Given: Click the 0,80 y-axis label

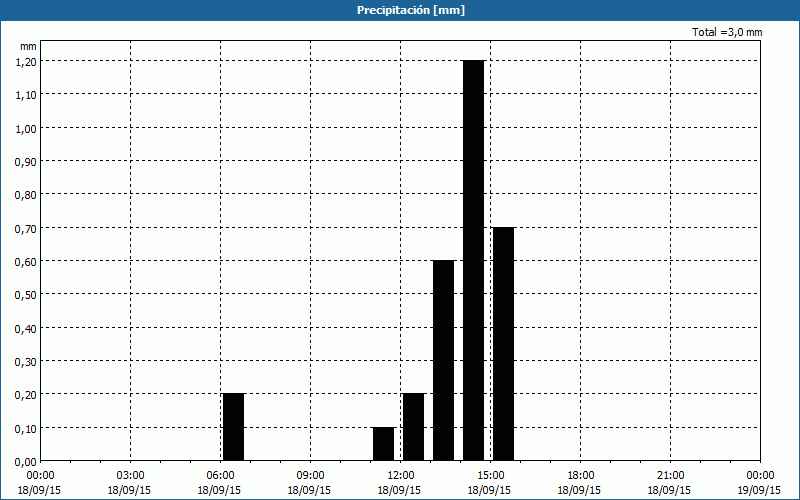Looking at the screenshot, I should 26,194.
